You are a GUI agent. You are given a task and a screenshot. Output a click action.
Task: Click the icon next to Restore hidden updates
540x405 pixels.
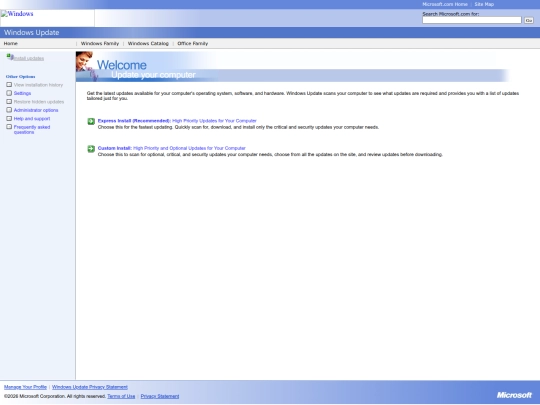(9, 101)
